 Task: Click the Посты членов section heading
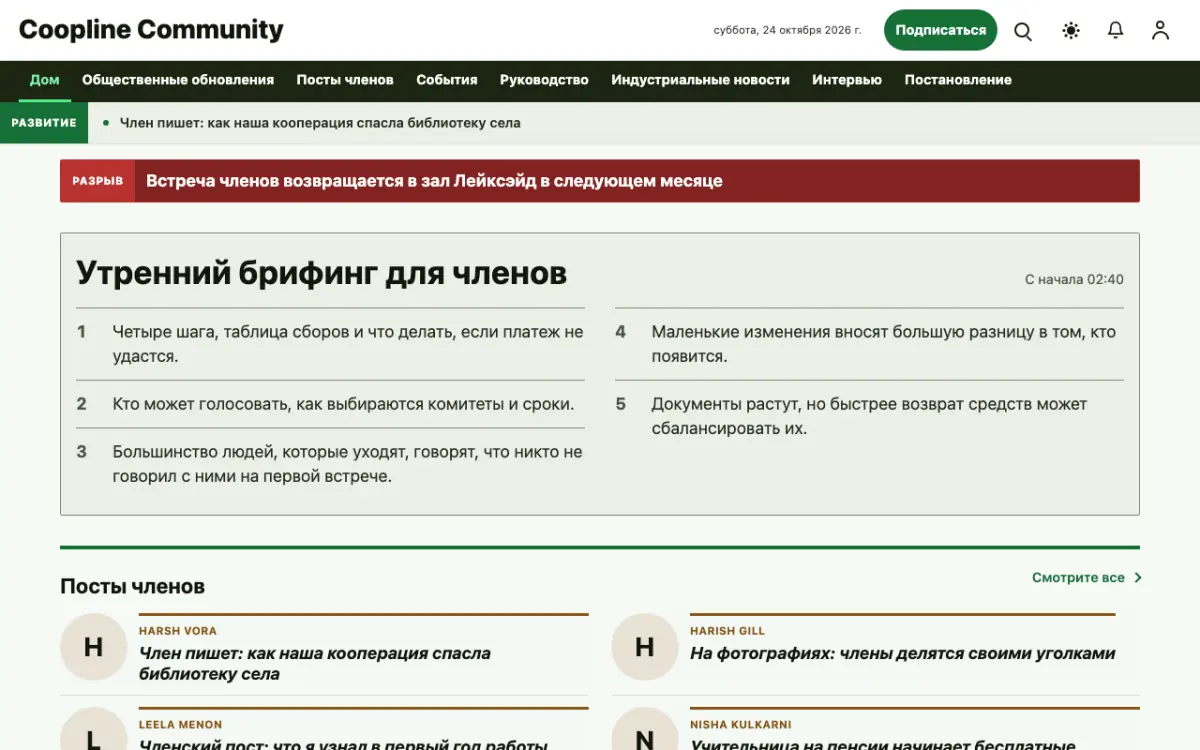(132, 586)
